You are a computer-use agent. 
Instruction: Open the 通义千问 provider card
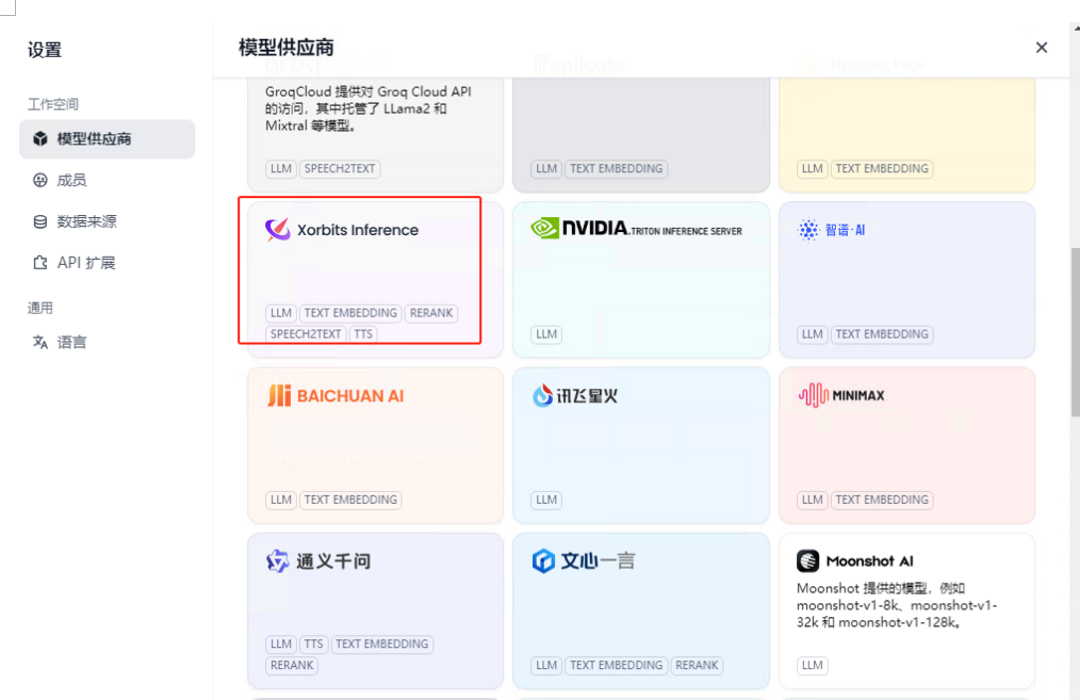pos(375,610)
